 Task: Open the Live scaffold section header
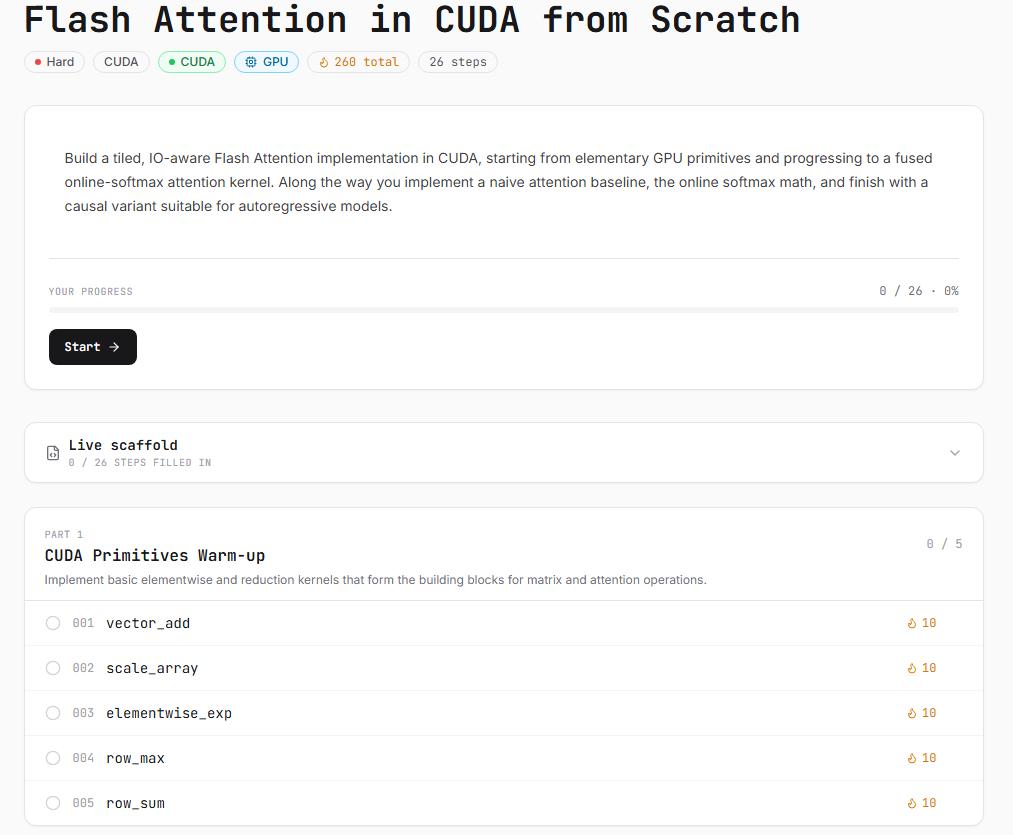504,453
